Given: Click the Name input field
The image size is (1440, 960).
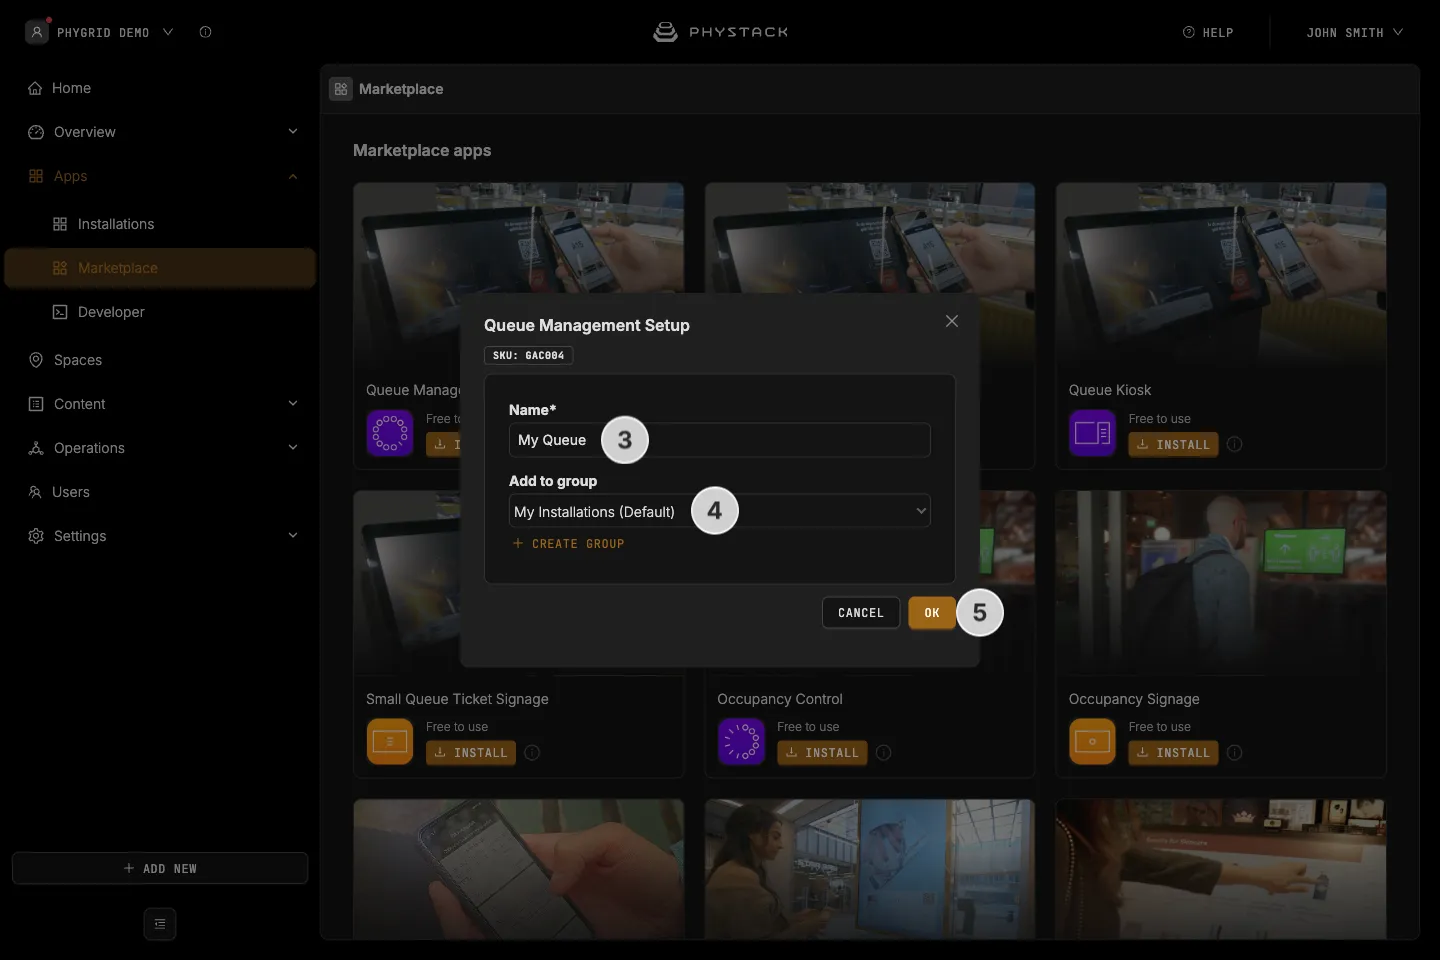Looking at the screenshot, I should coord(720,440).
